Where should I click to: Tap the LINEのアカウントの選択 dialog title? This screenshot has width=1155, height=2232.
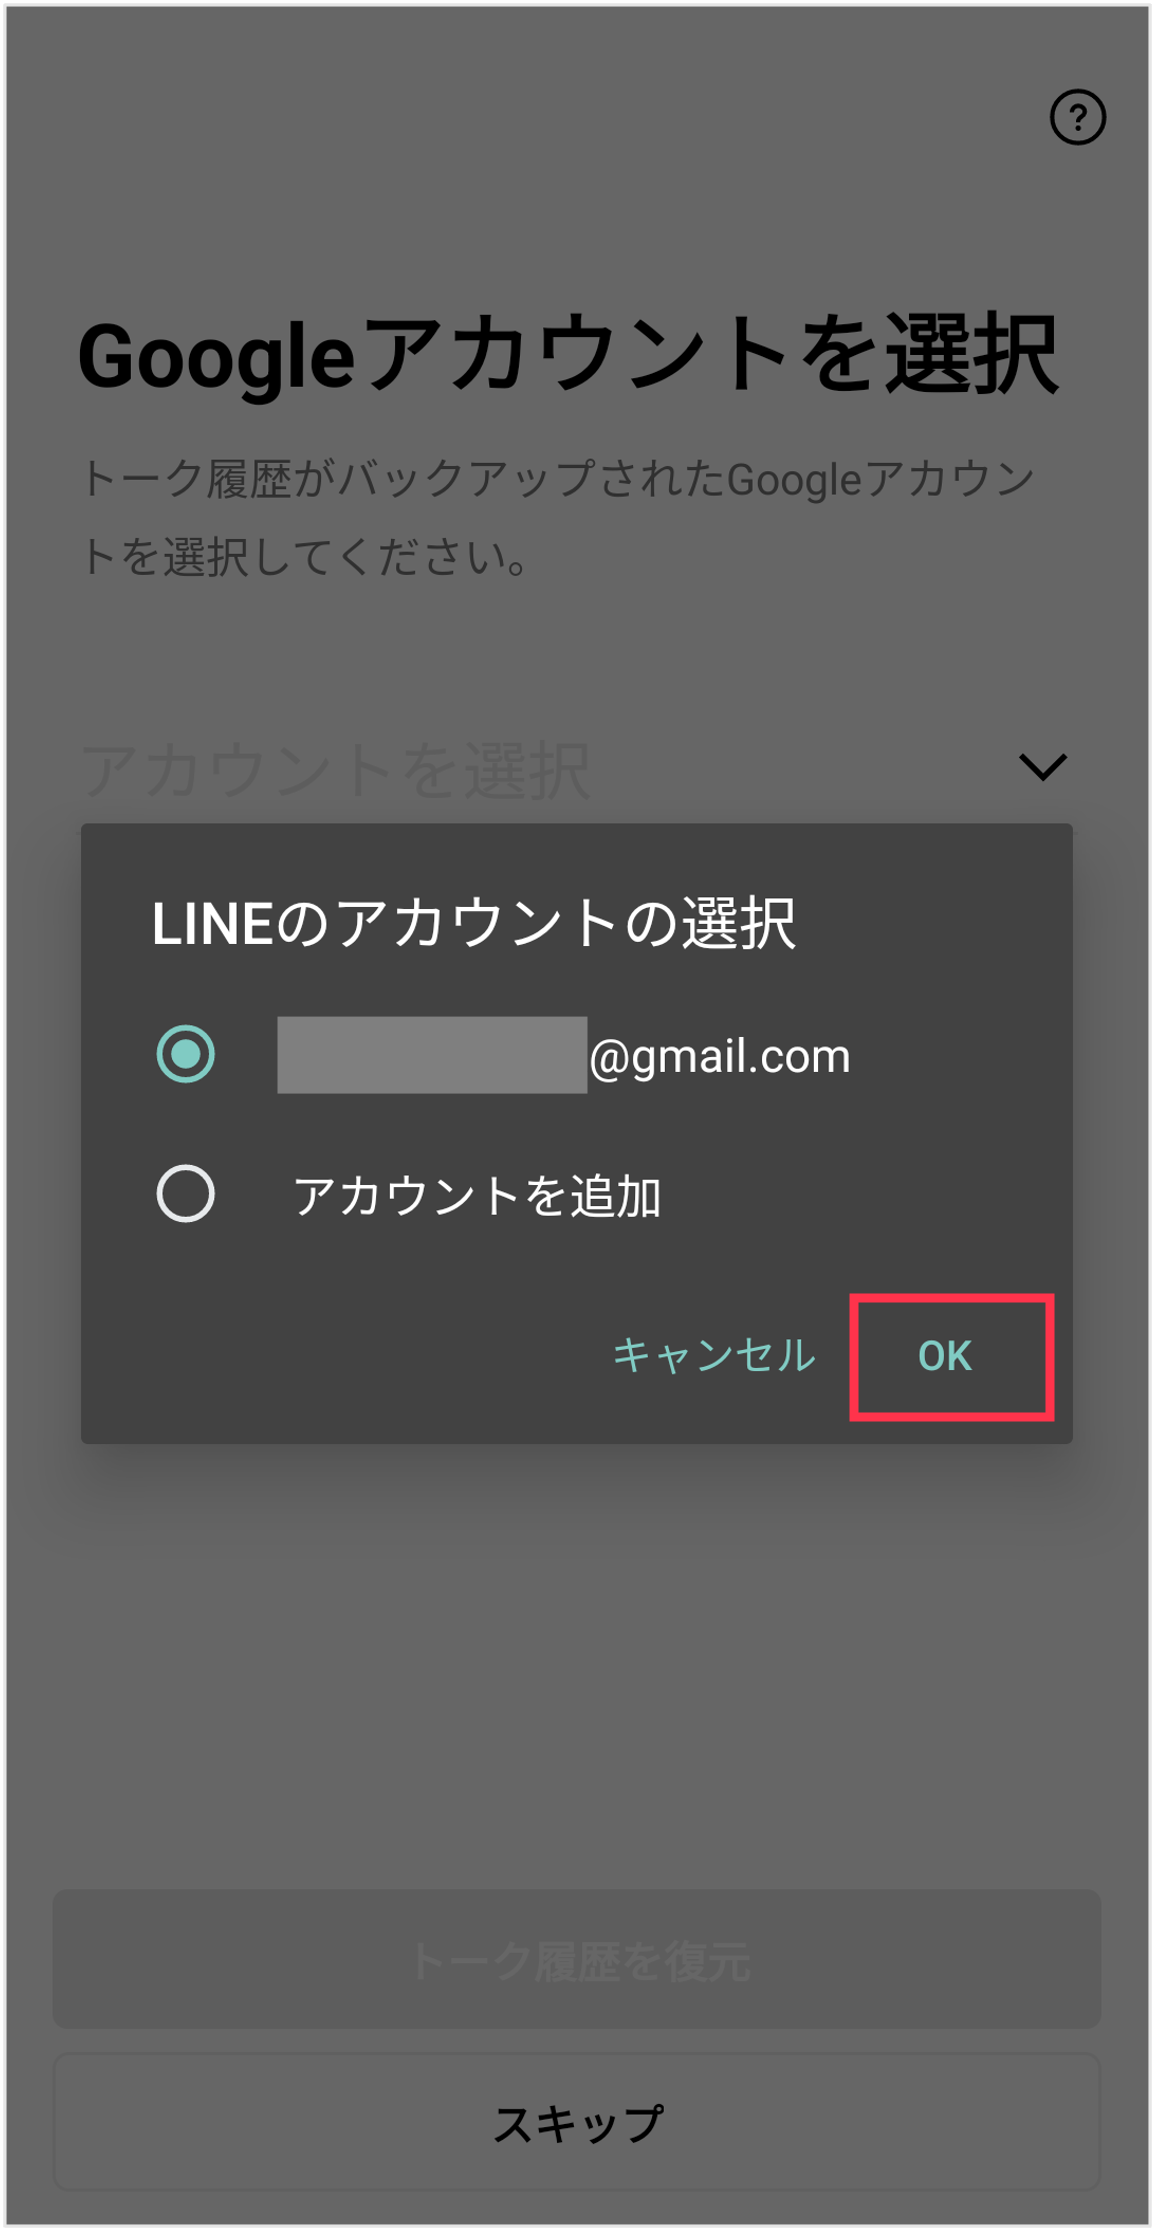pyautogui.click(x=474, y=923)
